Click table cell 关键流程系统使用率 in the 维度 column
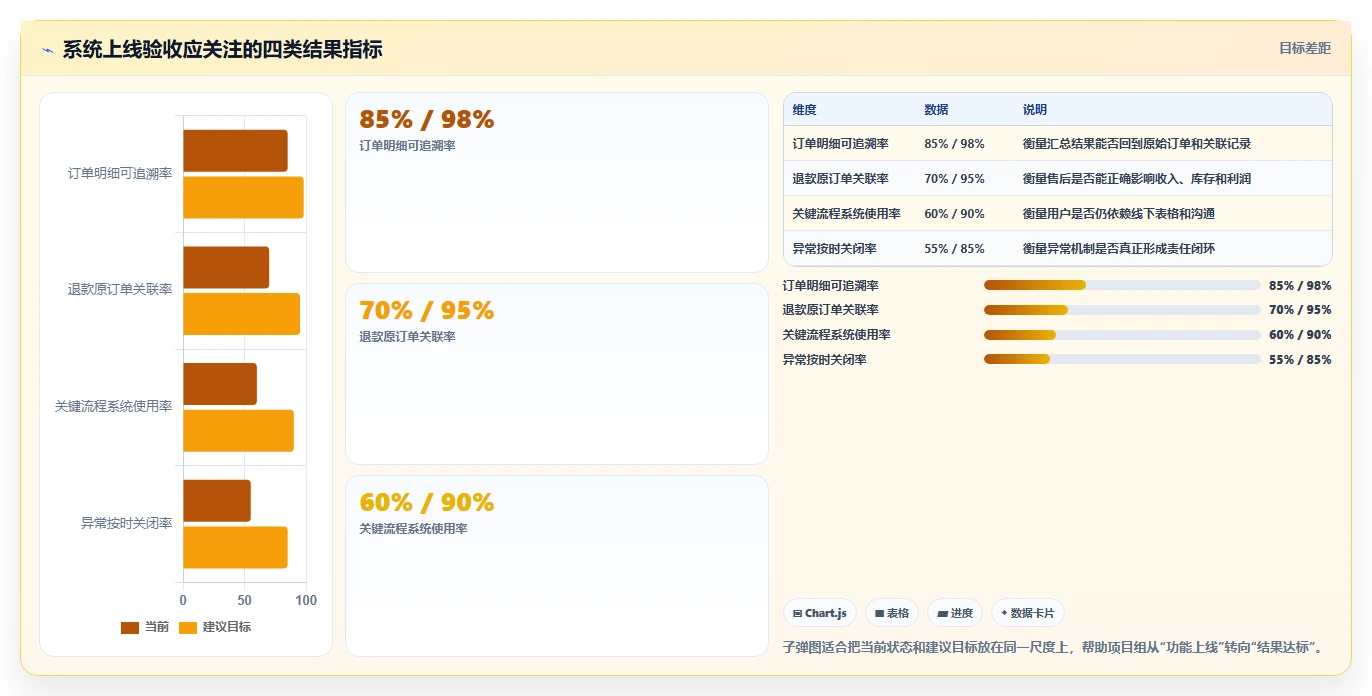This screenshot has height=696, width=1372. coord(847,214)
